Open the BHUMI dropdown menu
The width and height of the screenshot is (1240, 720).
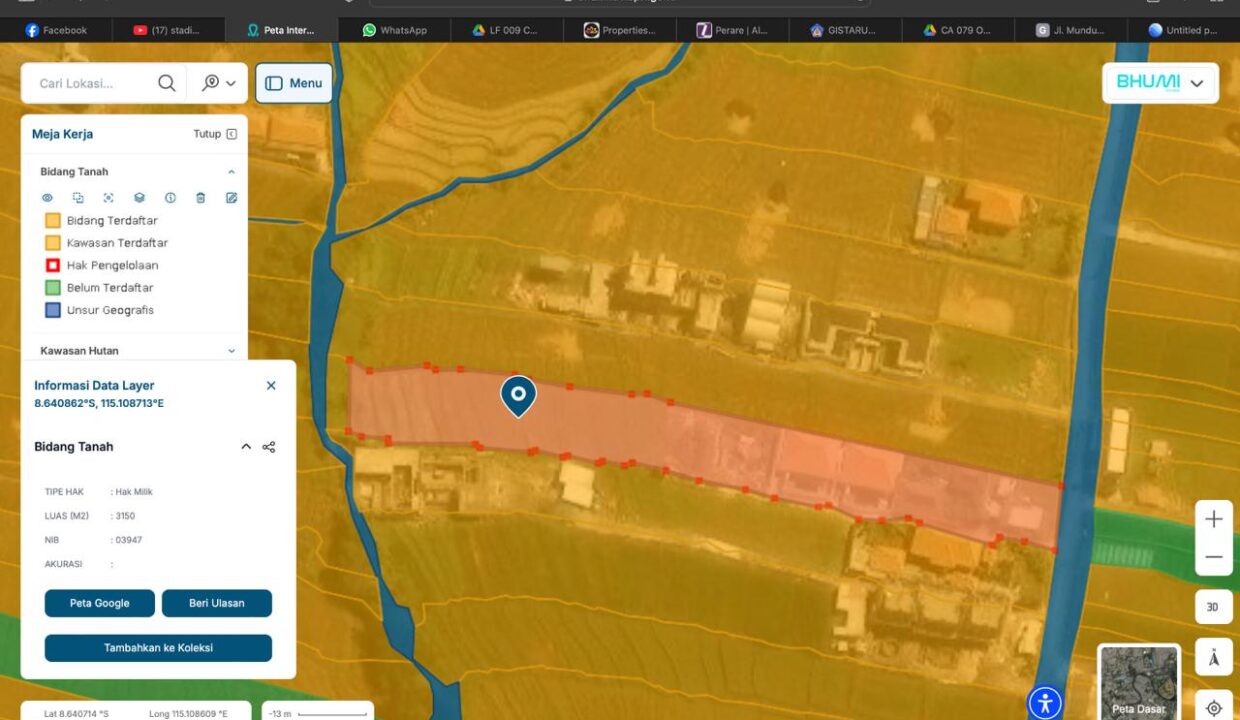[x=1197, y=83]
